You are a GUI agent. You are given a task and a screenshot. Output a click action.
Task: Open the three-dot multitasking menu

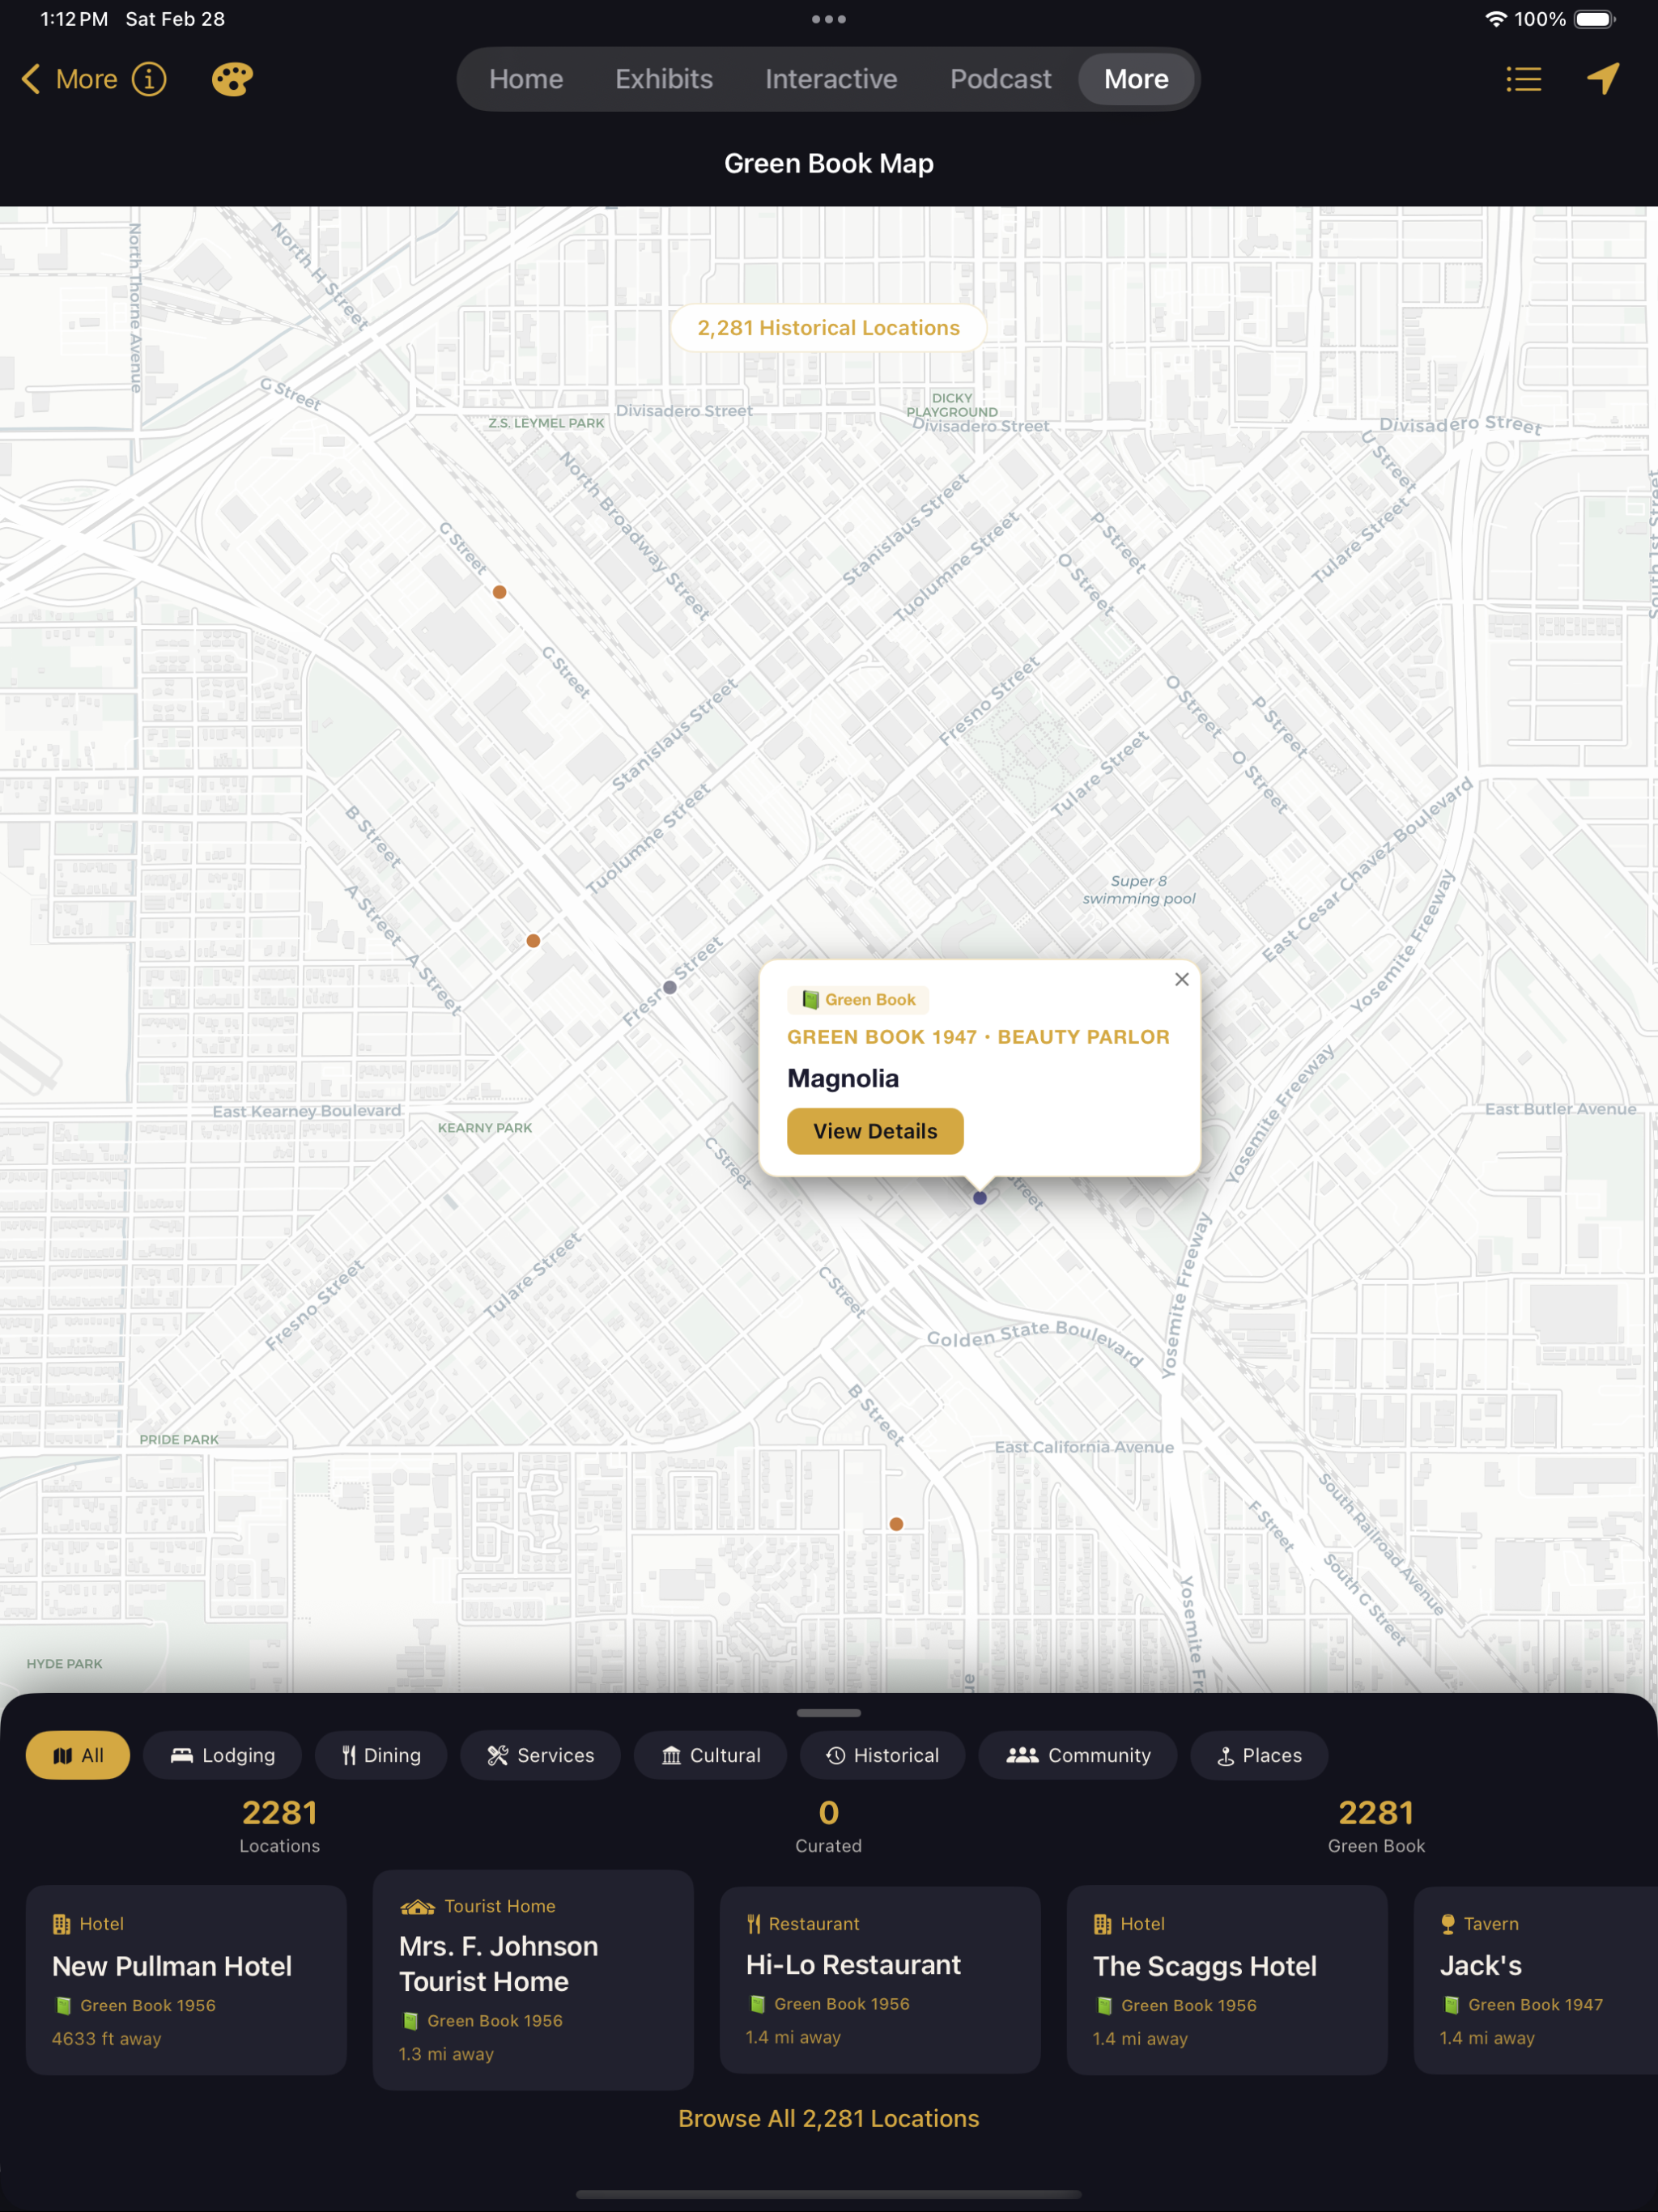point(828,19)
